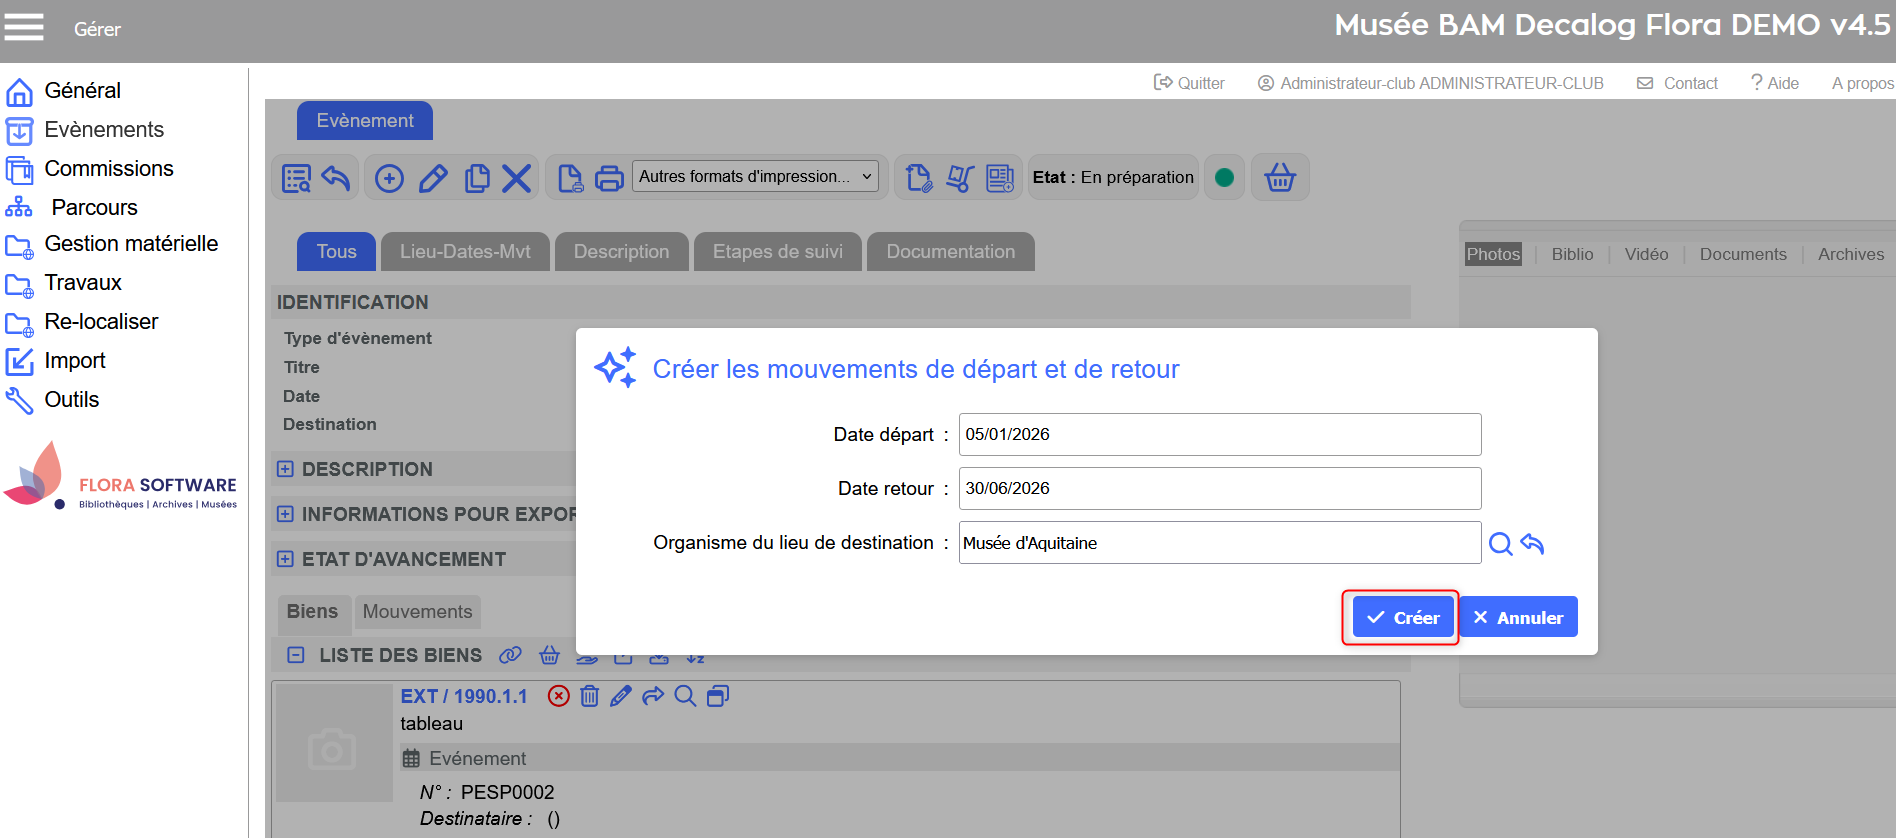This screenshot has width=1896, height=838.
Task: Open the hamburger menu next to Gérer
Action: tap(24, 27)
